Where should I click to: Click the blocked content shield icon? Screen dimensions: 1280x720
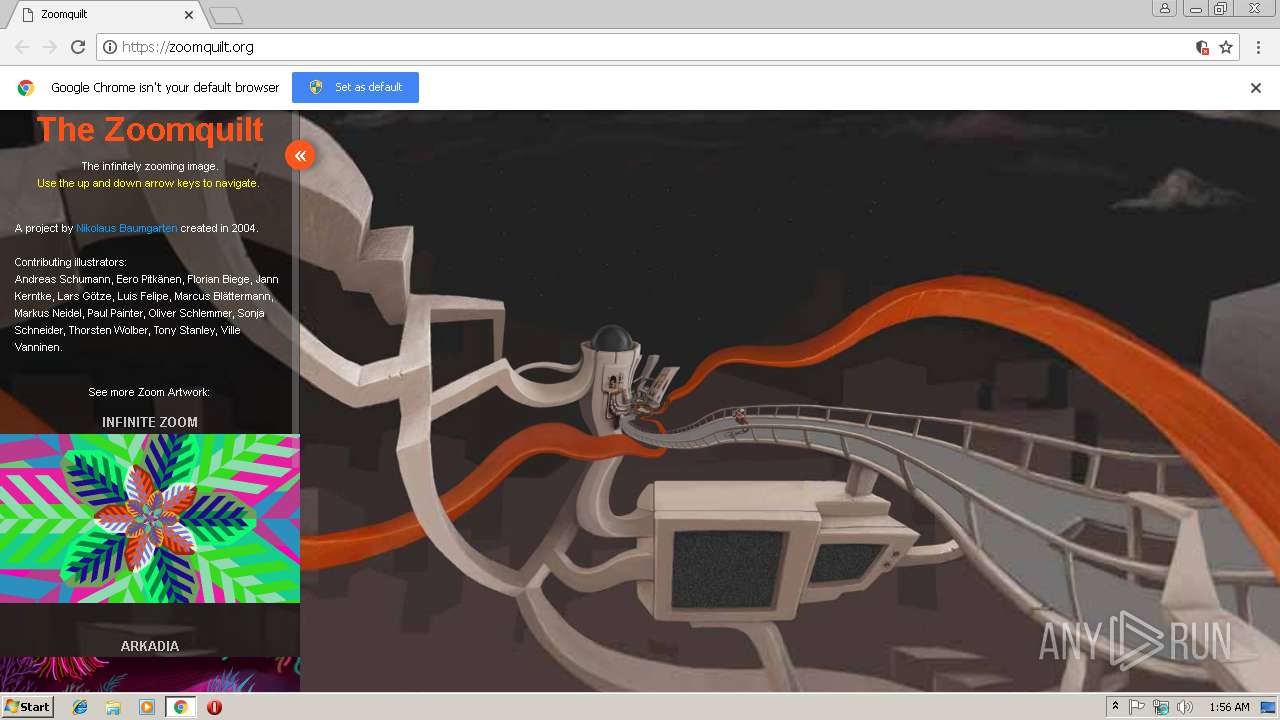[x=1202, y=47]
